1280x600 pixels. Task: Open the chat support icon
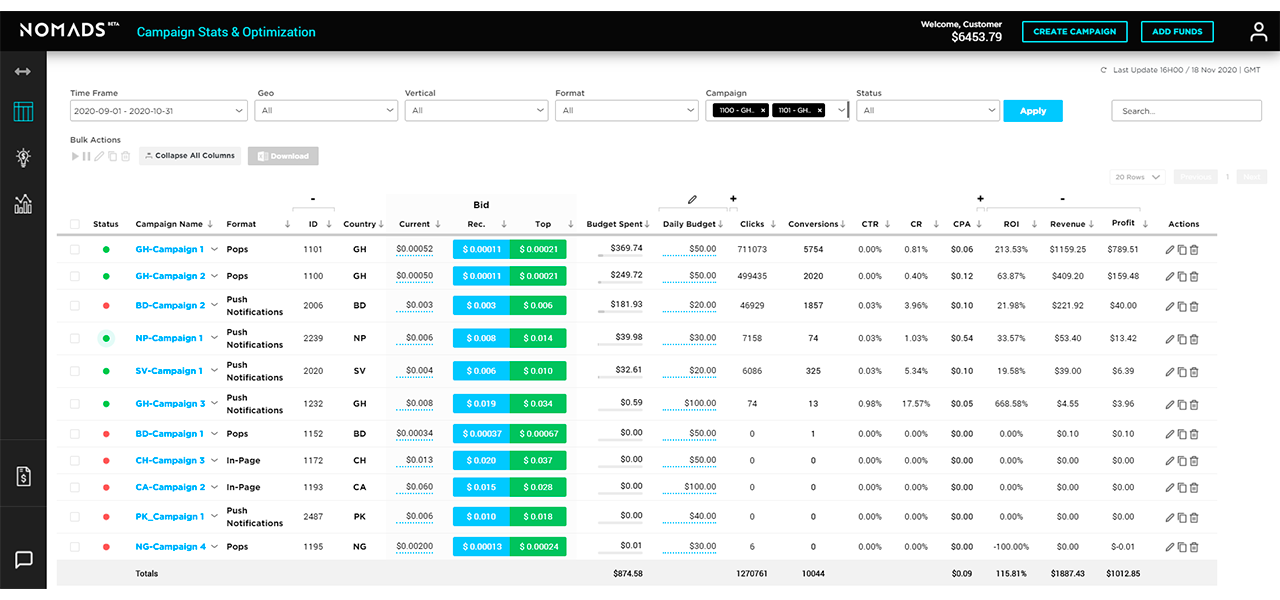pos(23,560)
